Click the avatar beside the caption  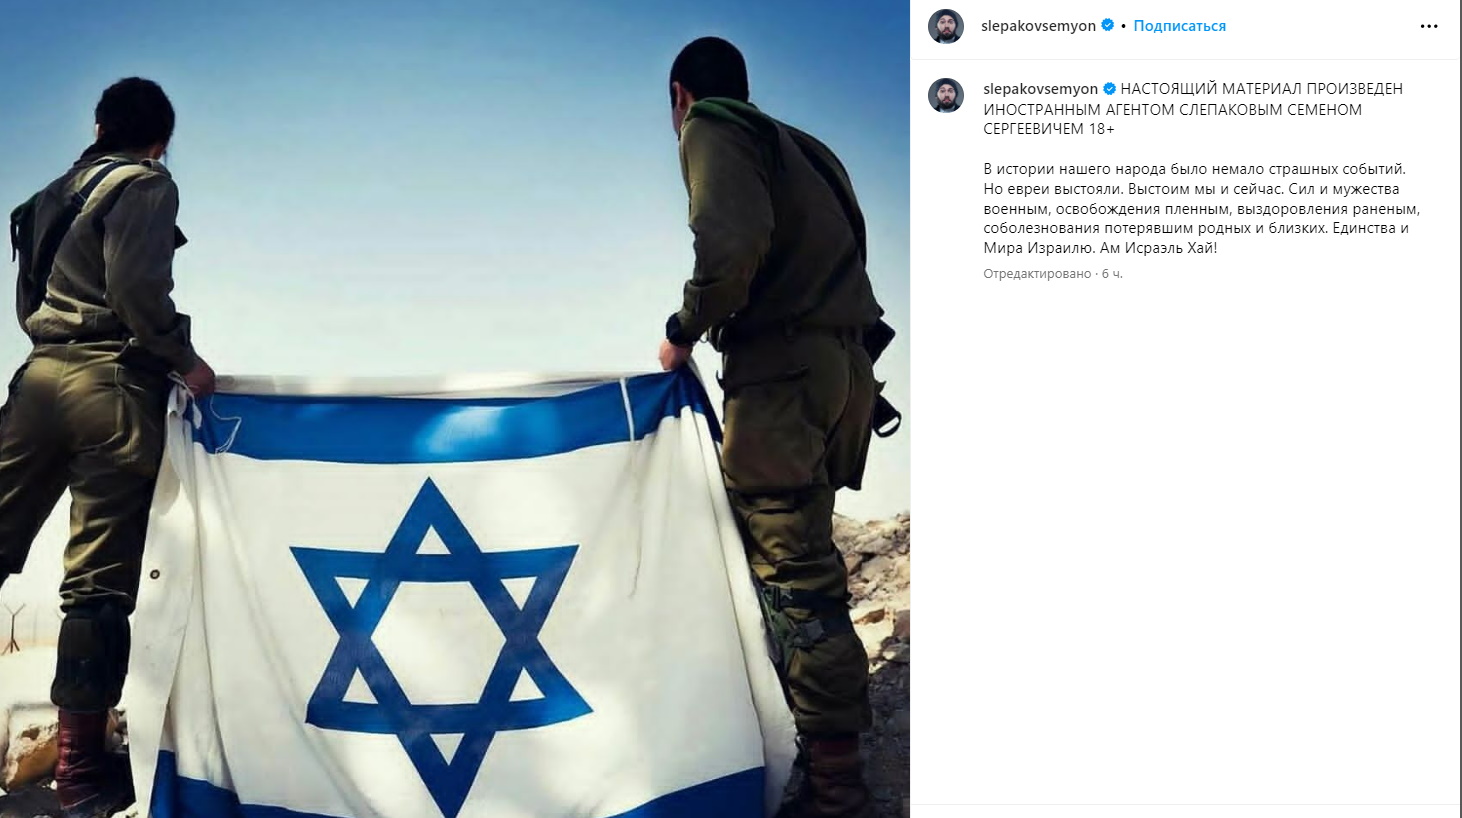(945, 95)
